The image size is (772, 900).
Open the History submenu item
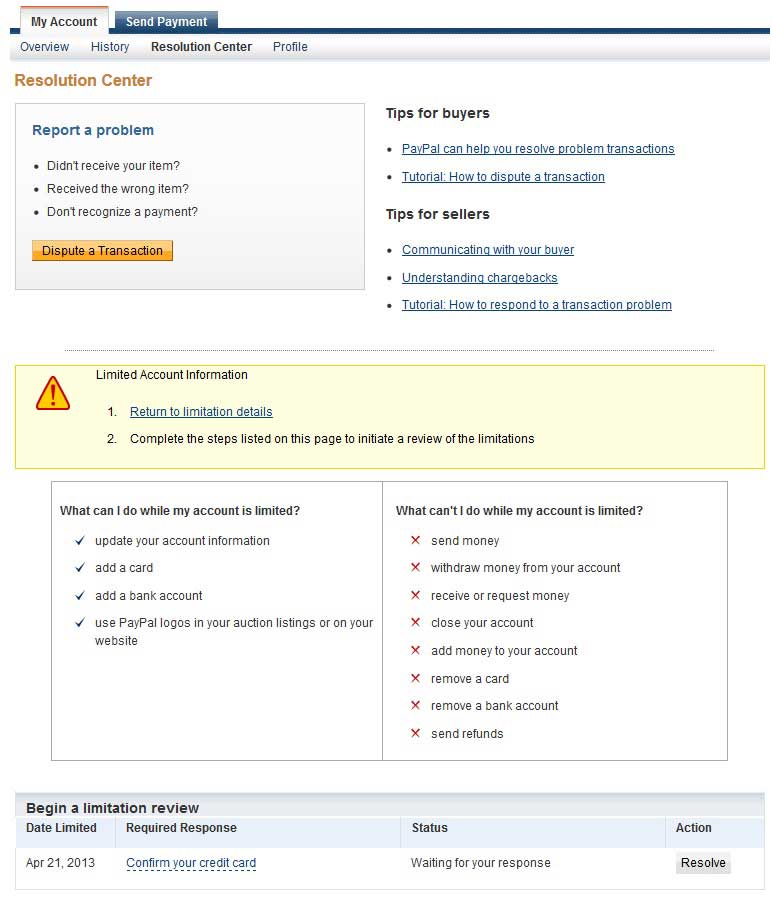[110, 47]
